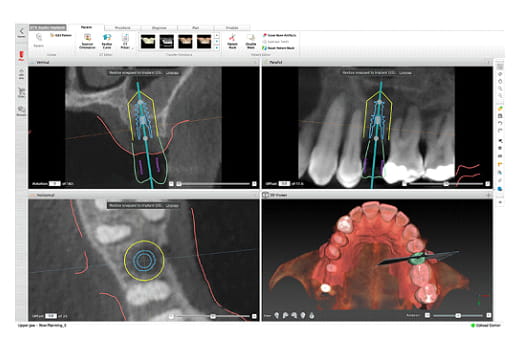The height and width of the screenshot is (360, 520).
Task: Choose the front head view icon in the 3D viewer
Action: 277,315
